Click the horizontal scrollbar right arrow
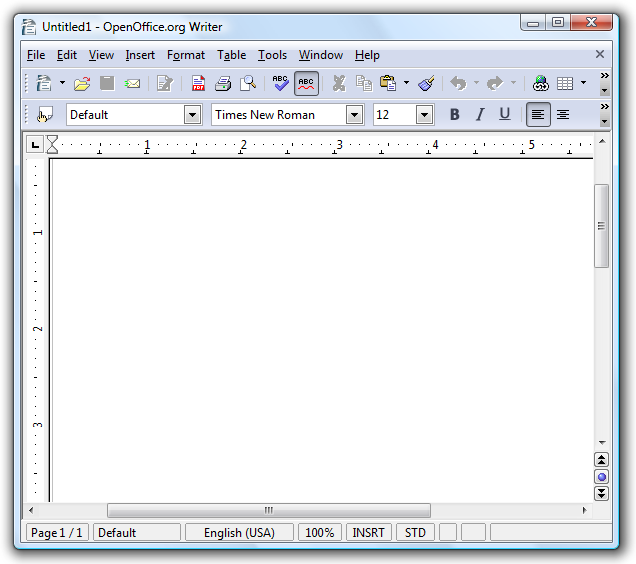Image resolution: width=636 pixels, height=564 pixels. pos(584,510)
